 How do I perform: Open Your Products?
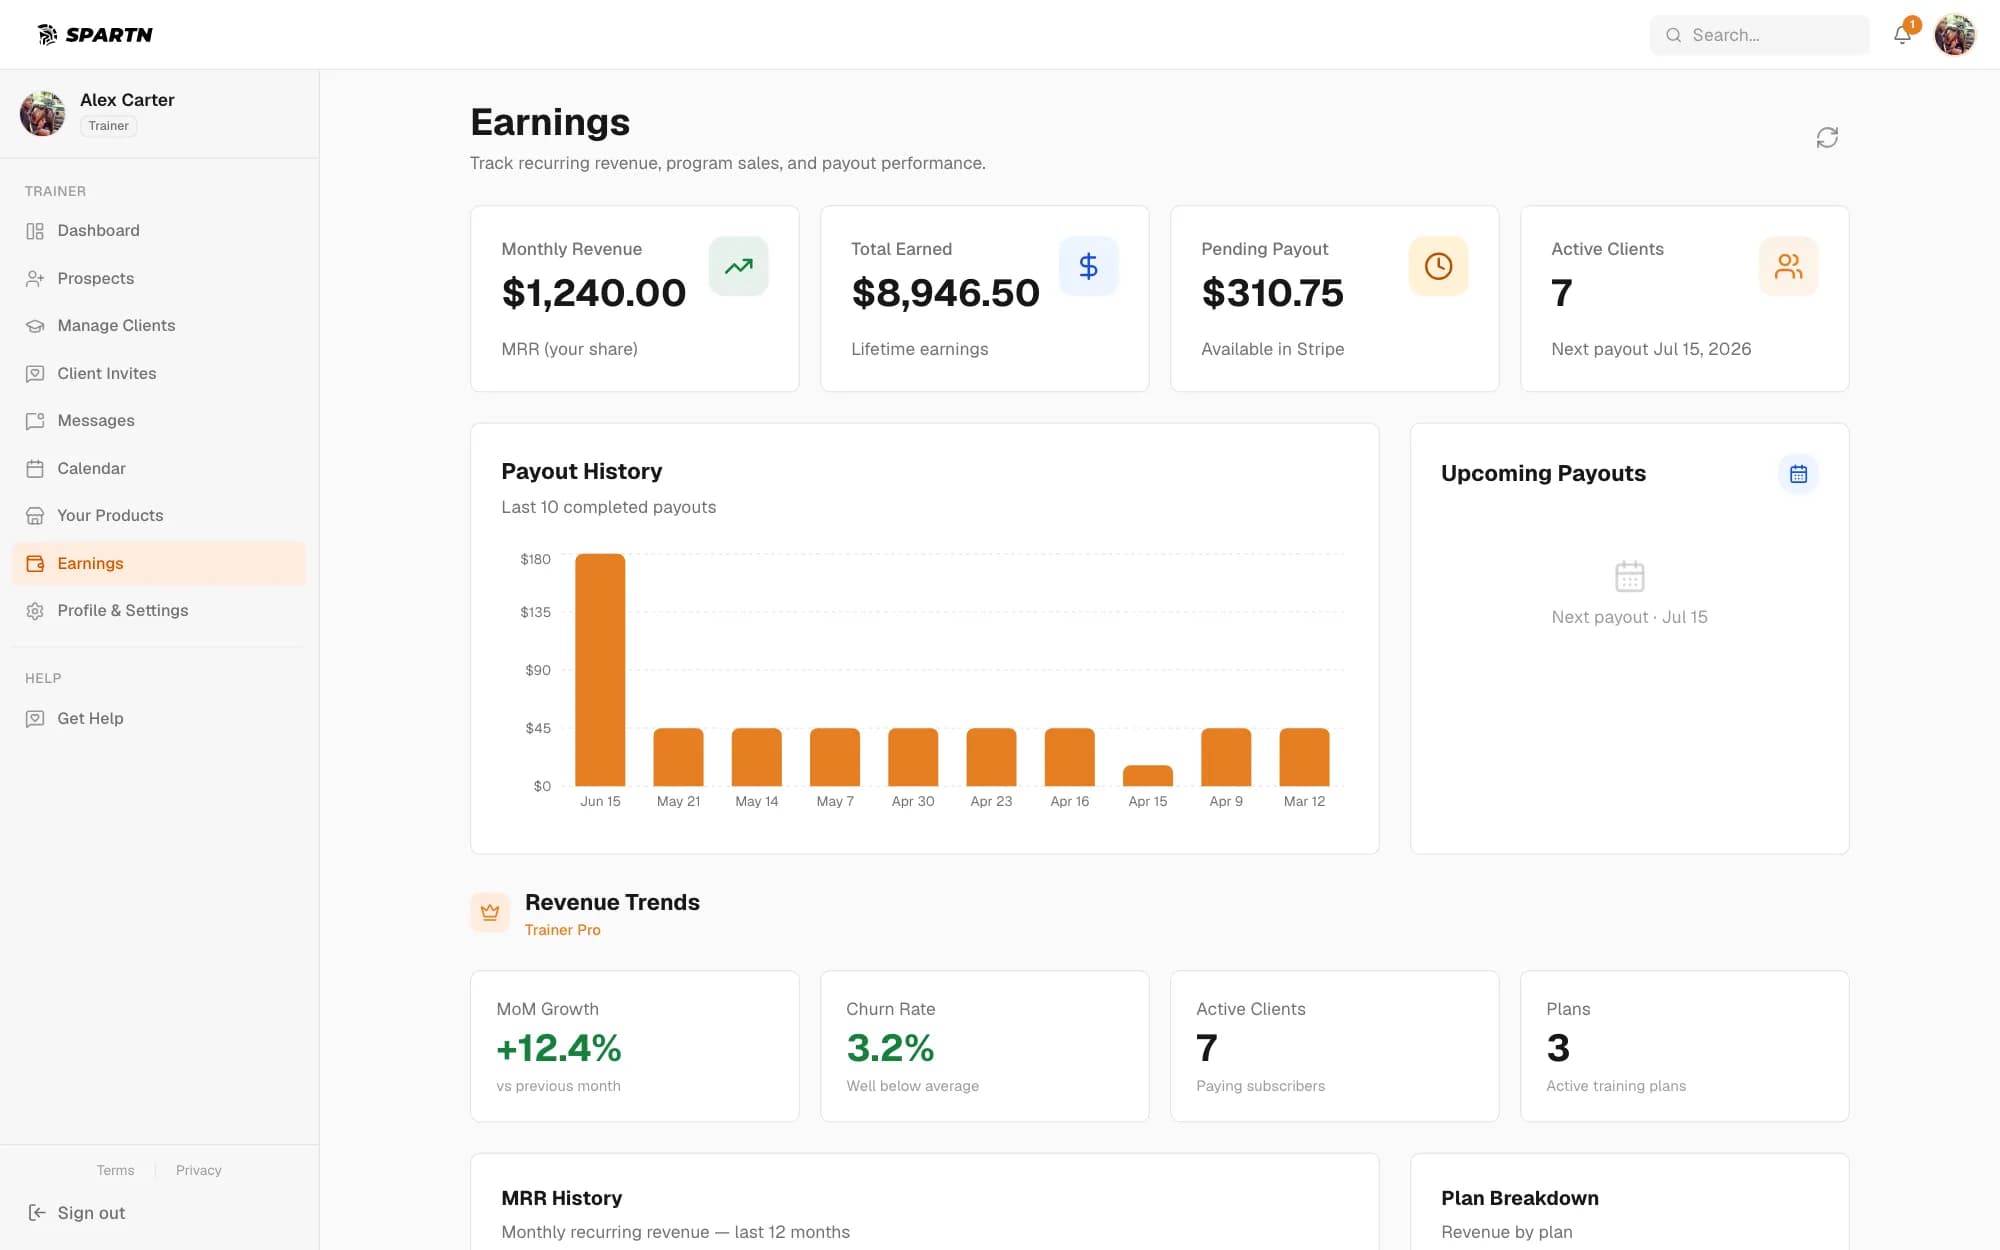coord(159,516)
